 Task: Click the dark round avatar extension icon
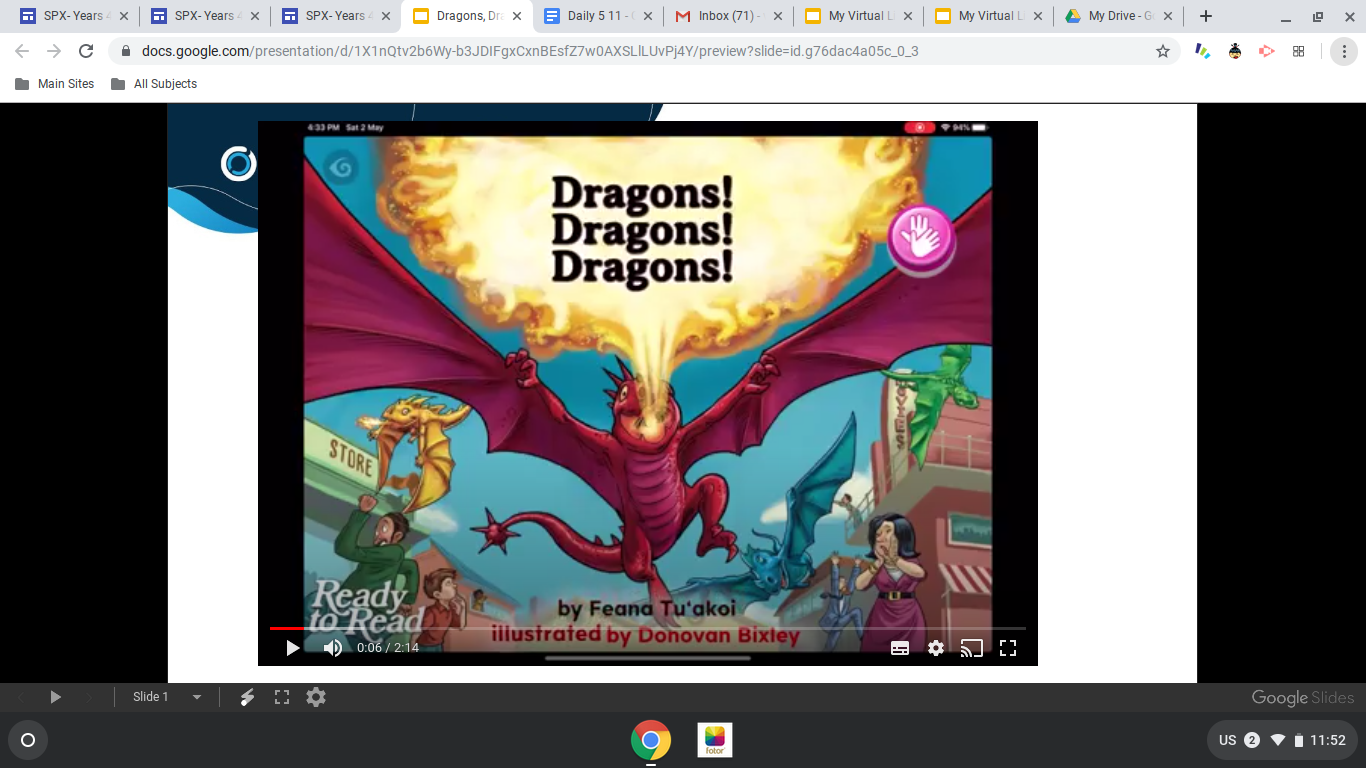coord(1235,51)
